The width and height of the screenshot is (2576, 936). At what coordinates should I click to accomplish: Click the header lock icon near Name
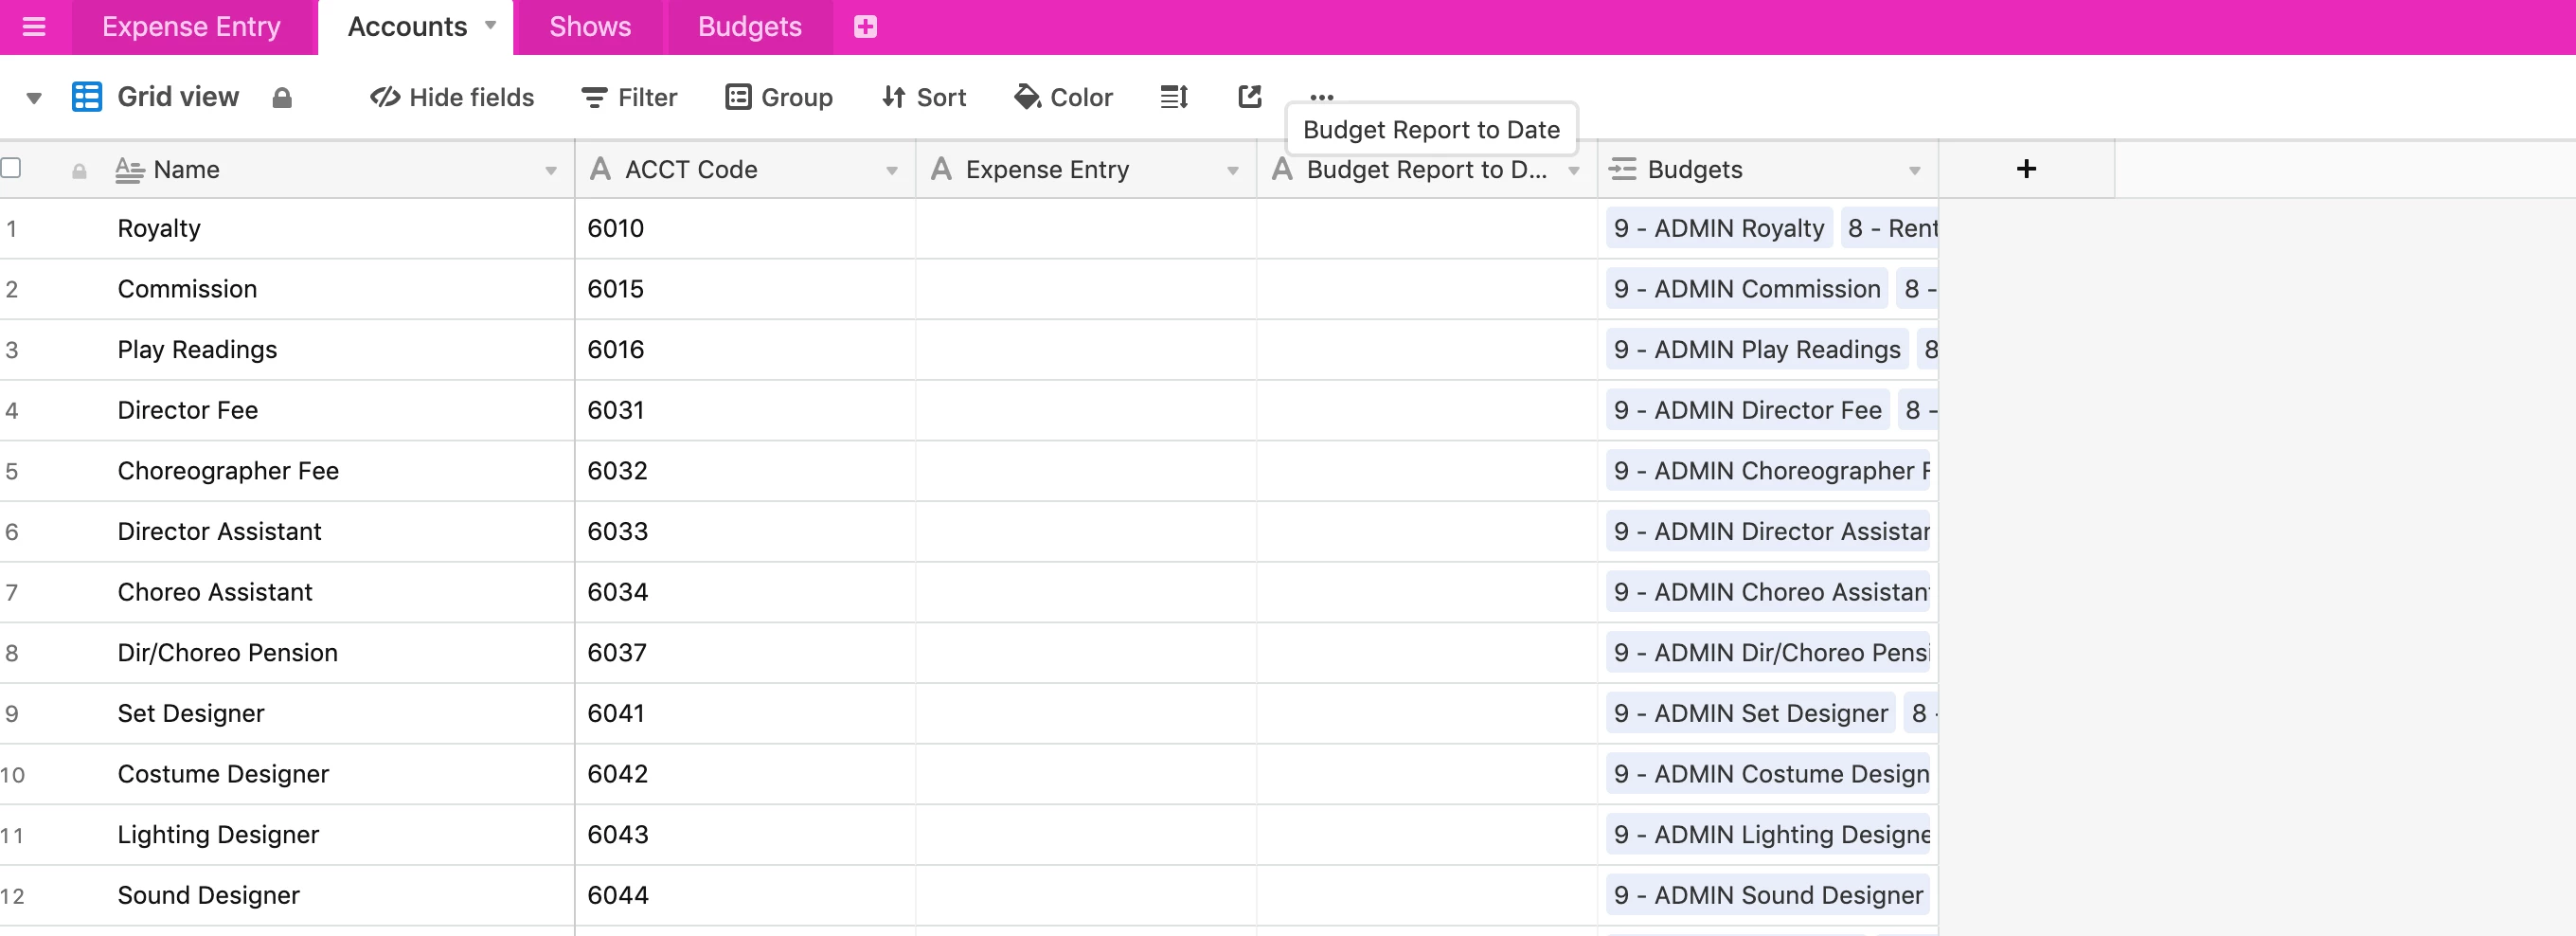pos(79,171)
